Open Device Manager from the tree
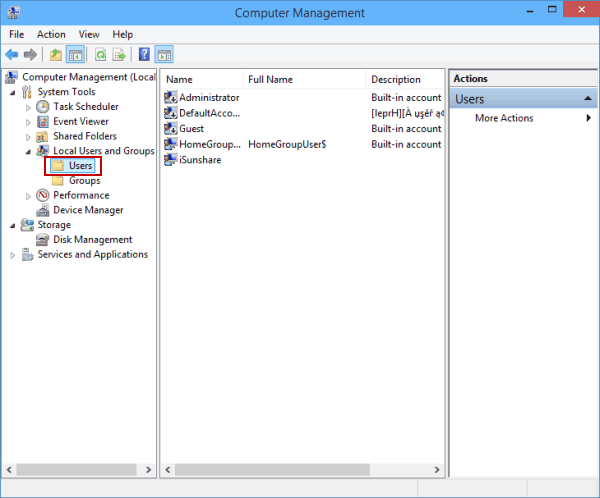Image resolution: width=600 pixels, height=498 pixels. 88,210
